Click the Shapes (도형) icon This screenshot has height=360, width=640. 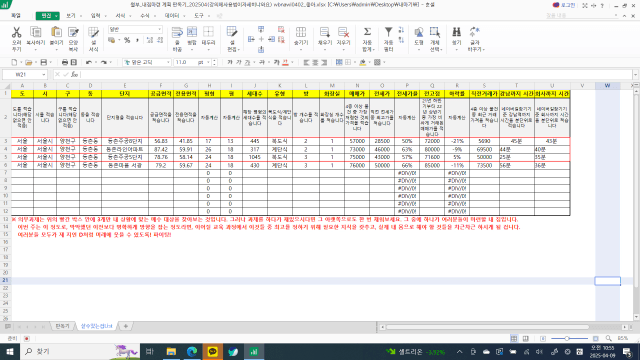point(419,33)
